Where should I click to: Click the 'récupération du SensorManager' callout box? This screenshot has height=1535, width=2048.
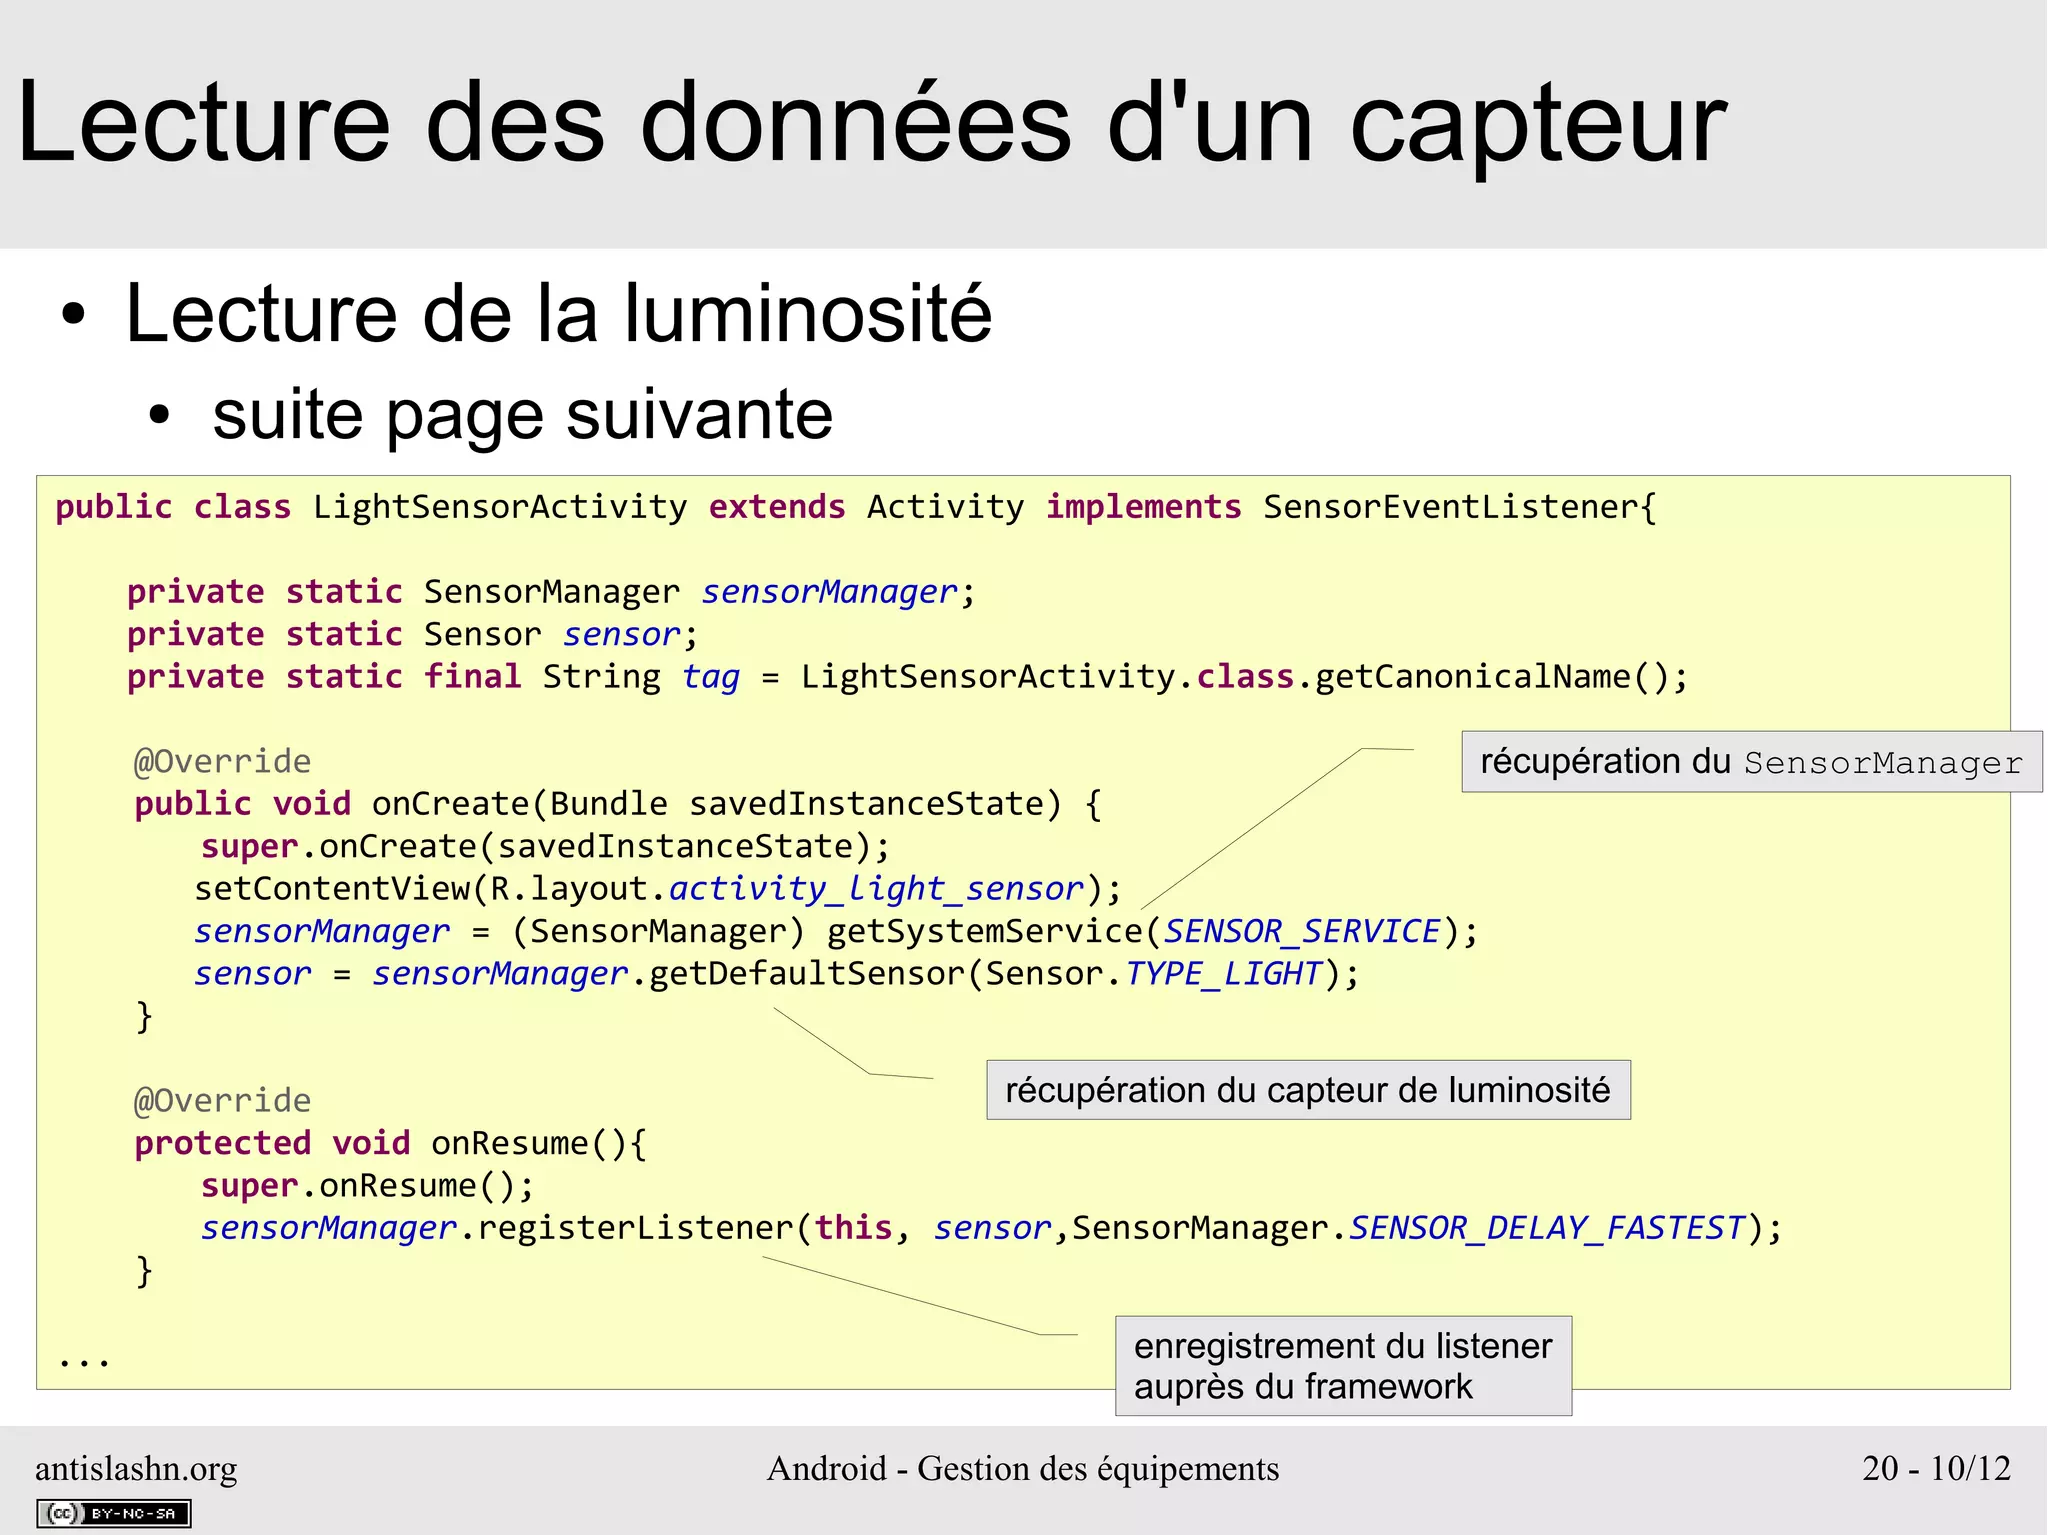click(1751, 762)
